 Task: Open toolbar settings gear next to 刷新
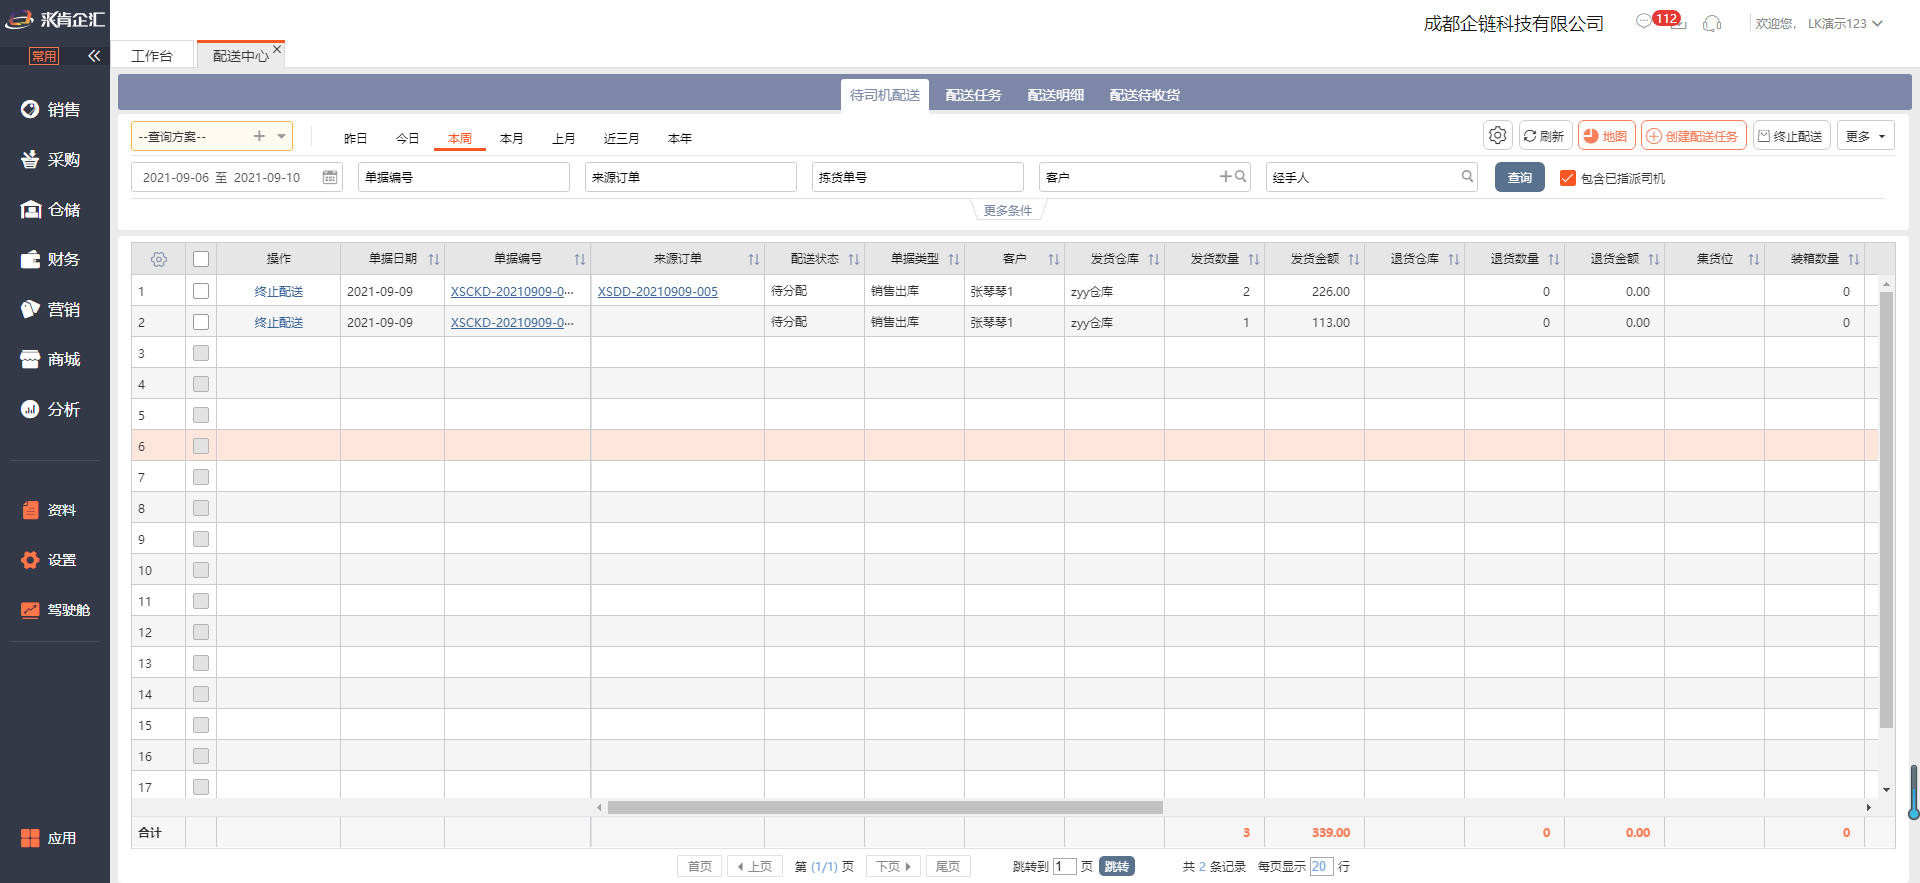1497,135
